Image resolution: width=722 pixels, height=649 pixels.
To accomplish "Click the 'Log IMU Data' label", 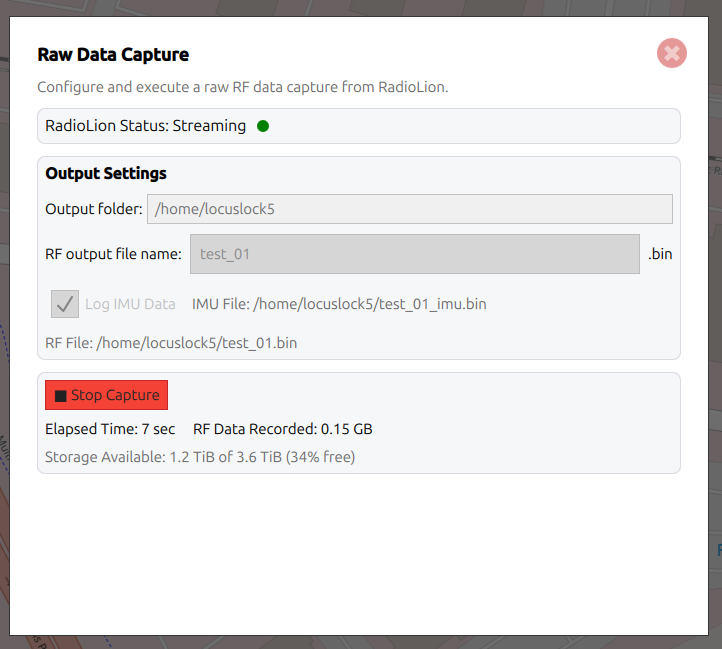I will coord(130,304).
